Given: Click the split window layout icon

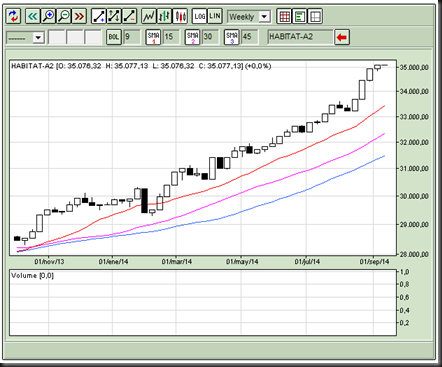Looking at the screenshot, I should click(315, 16).
